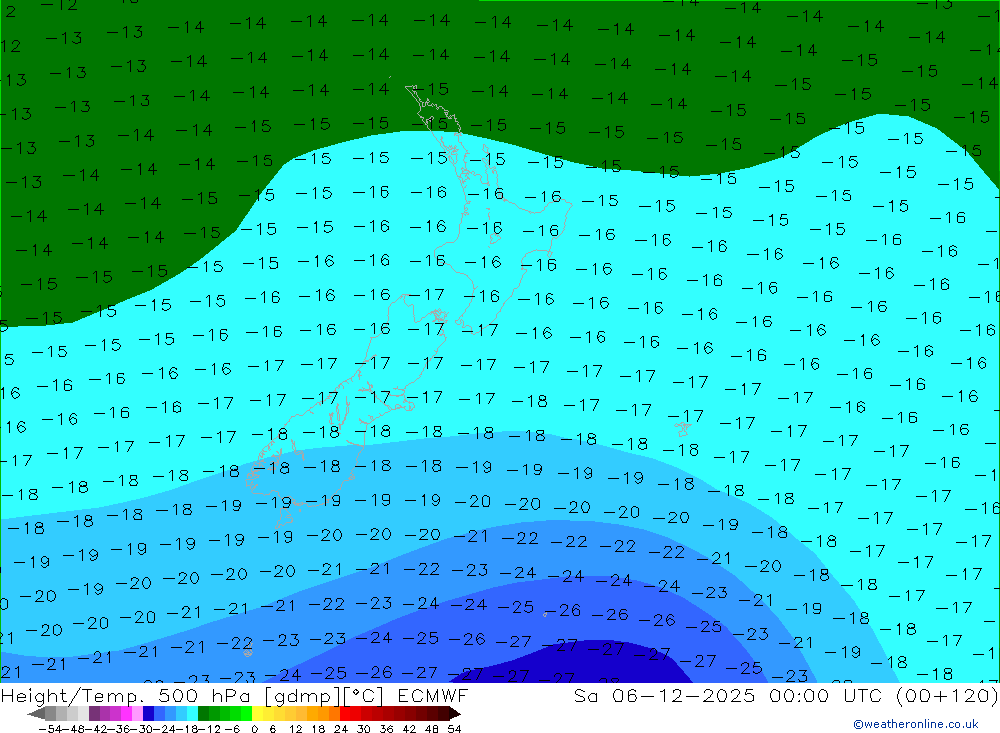Click the "54" color scale label

[454, 729]
